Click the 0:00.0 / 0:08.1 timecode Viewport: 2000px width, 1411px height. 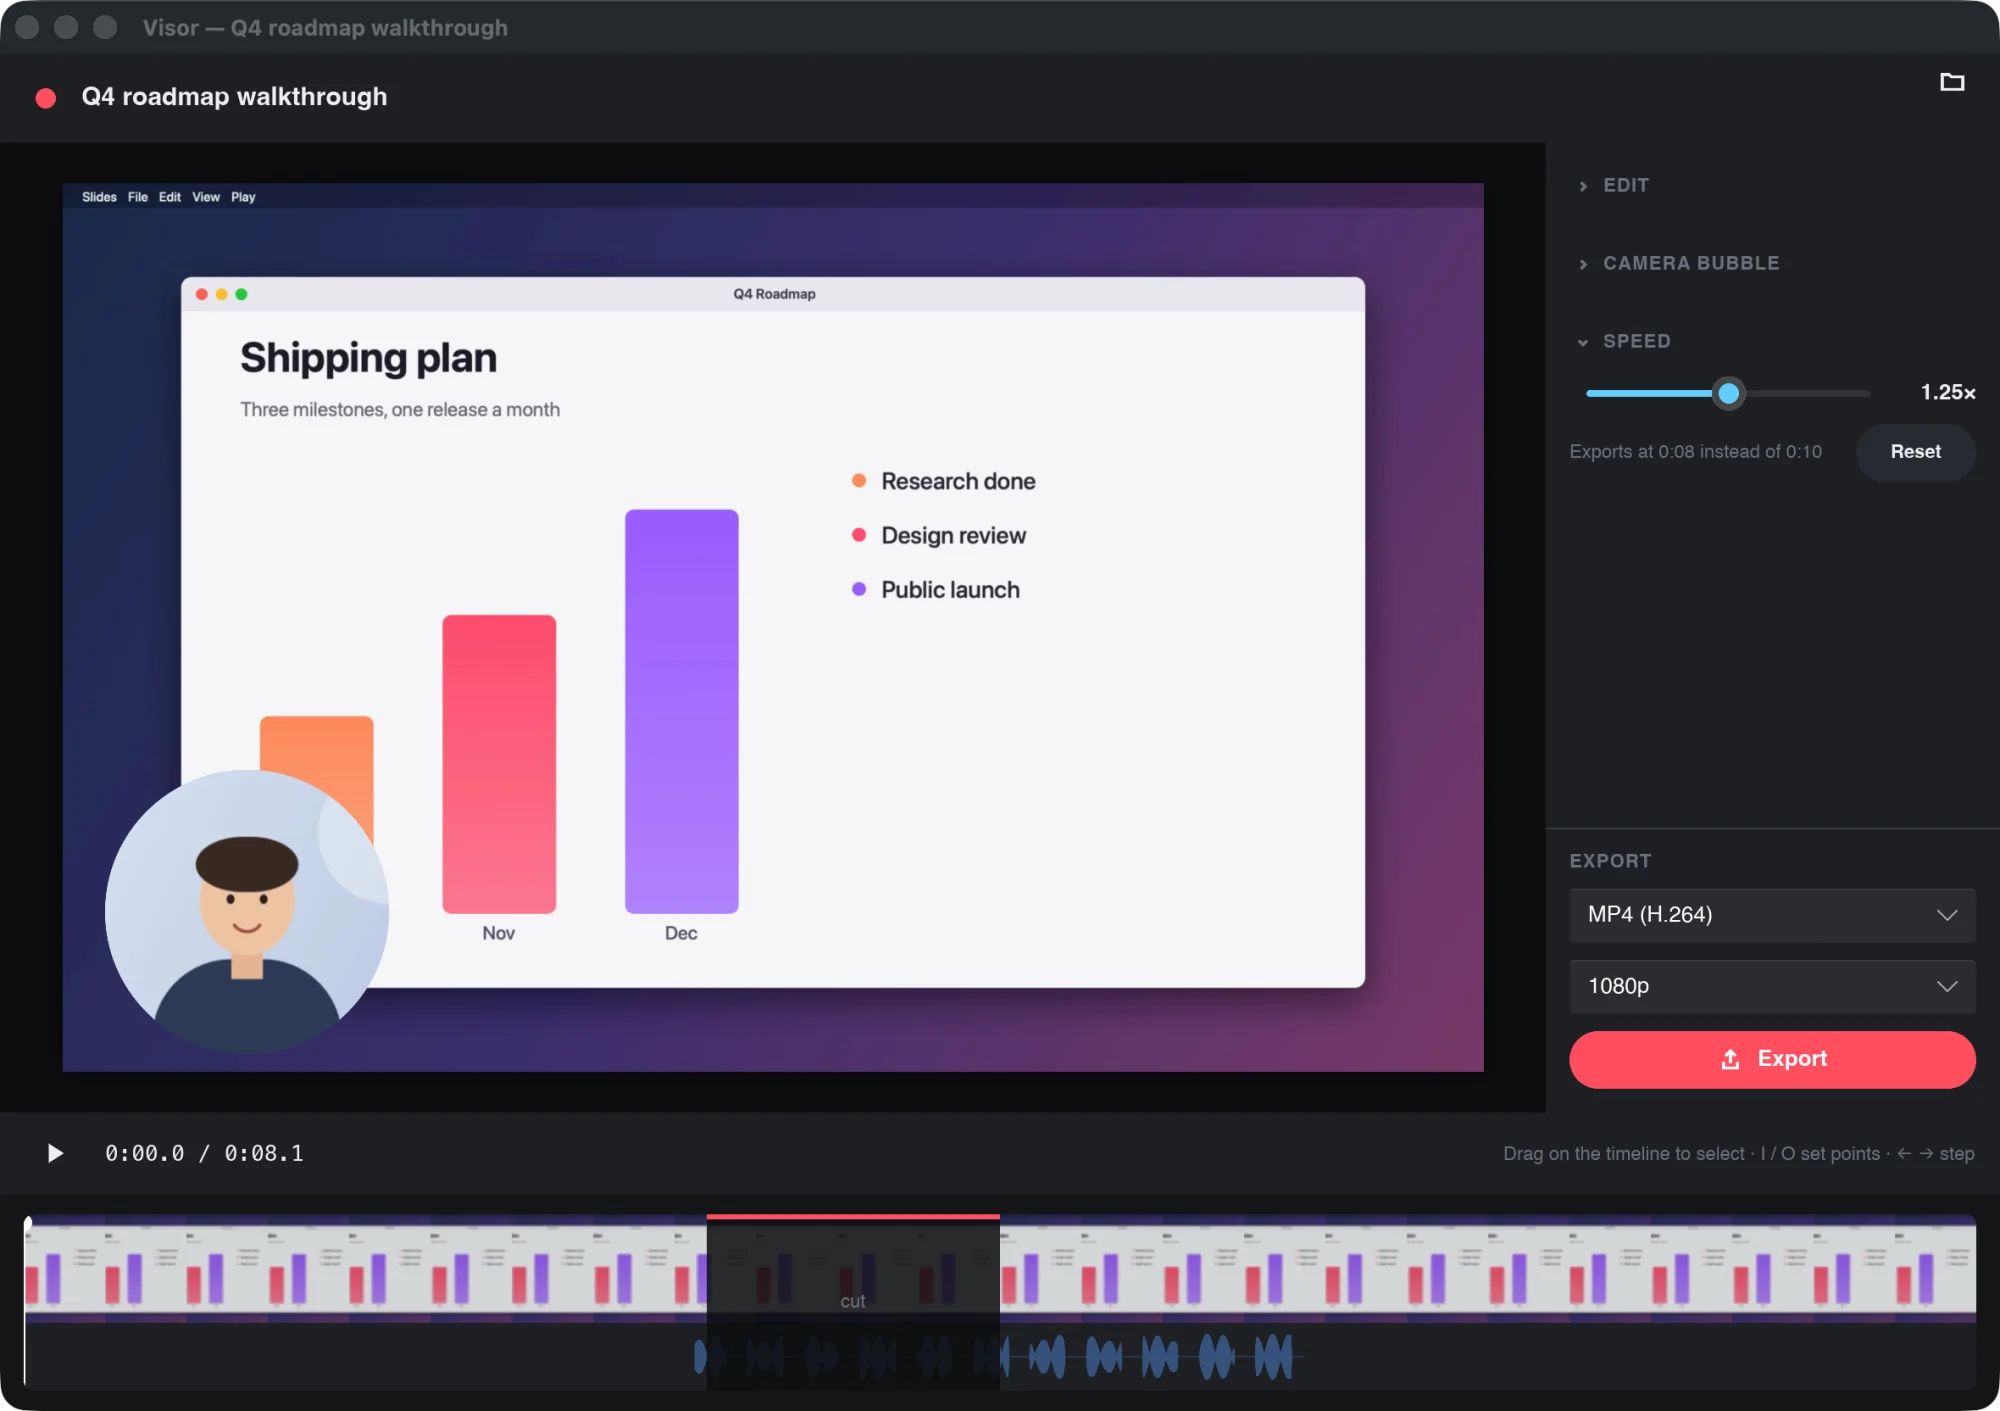click(x=204, y=1153)
